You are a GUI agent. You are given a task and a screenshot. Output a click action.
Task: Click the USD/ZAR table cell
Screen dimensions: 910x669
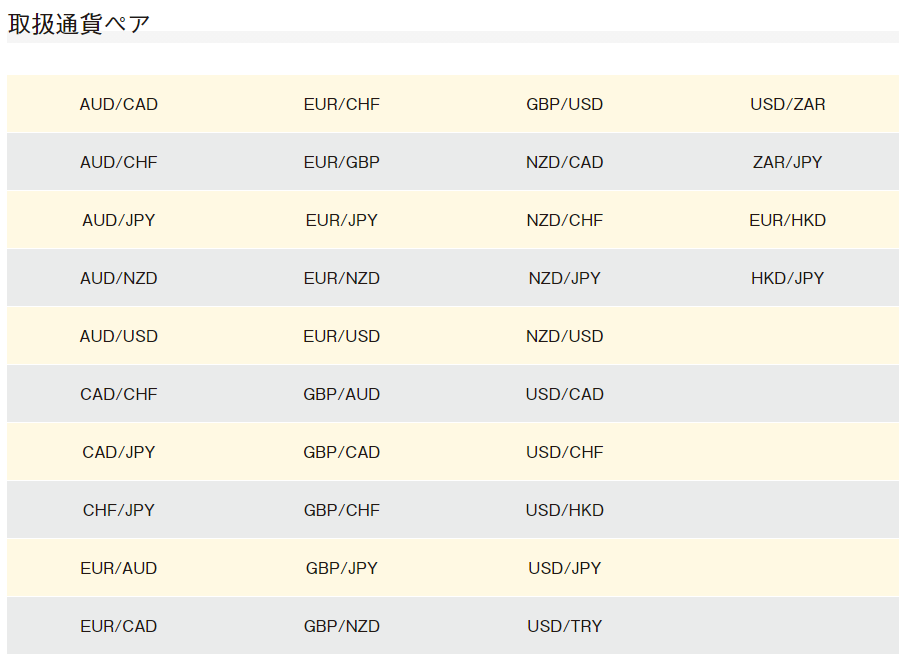[x=787, y=104]
